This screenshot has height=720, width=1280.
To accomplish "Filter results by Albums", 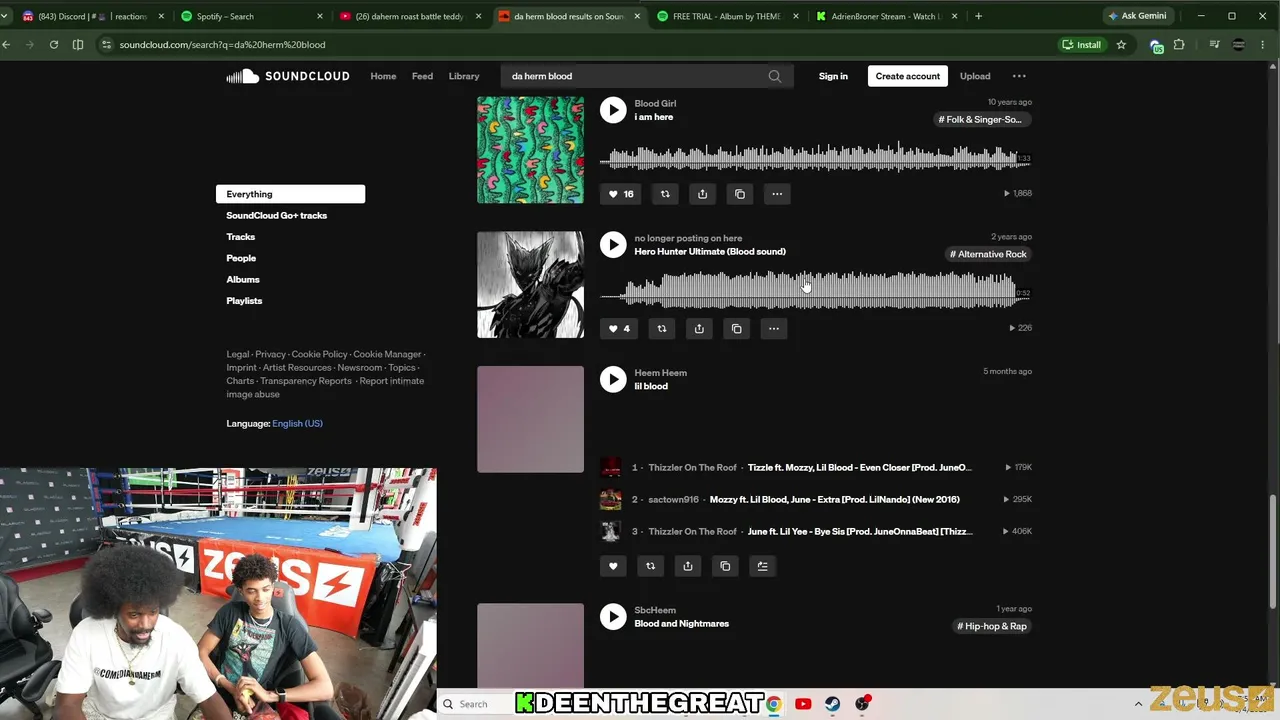I will [243, 280].
